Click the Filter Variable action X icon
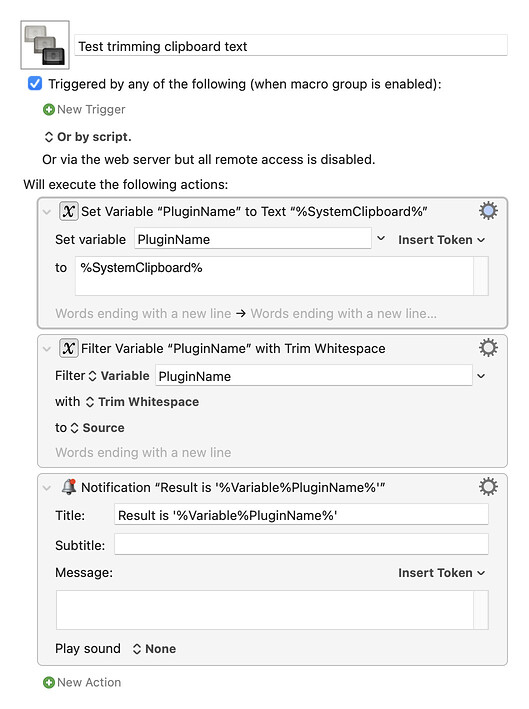 (x=69, y=348)
